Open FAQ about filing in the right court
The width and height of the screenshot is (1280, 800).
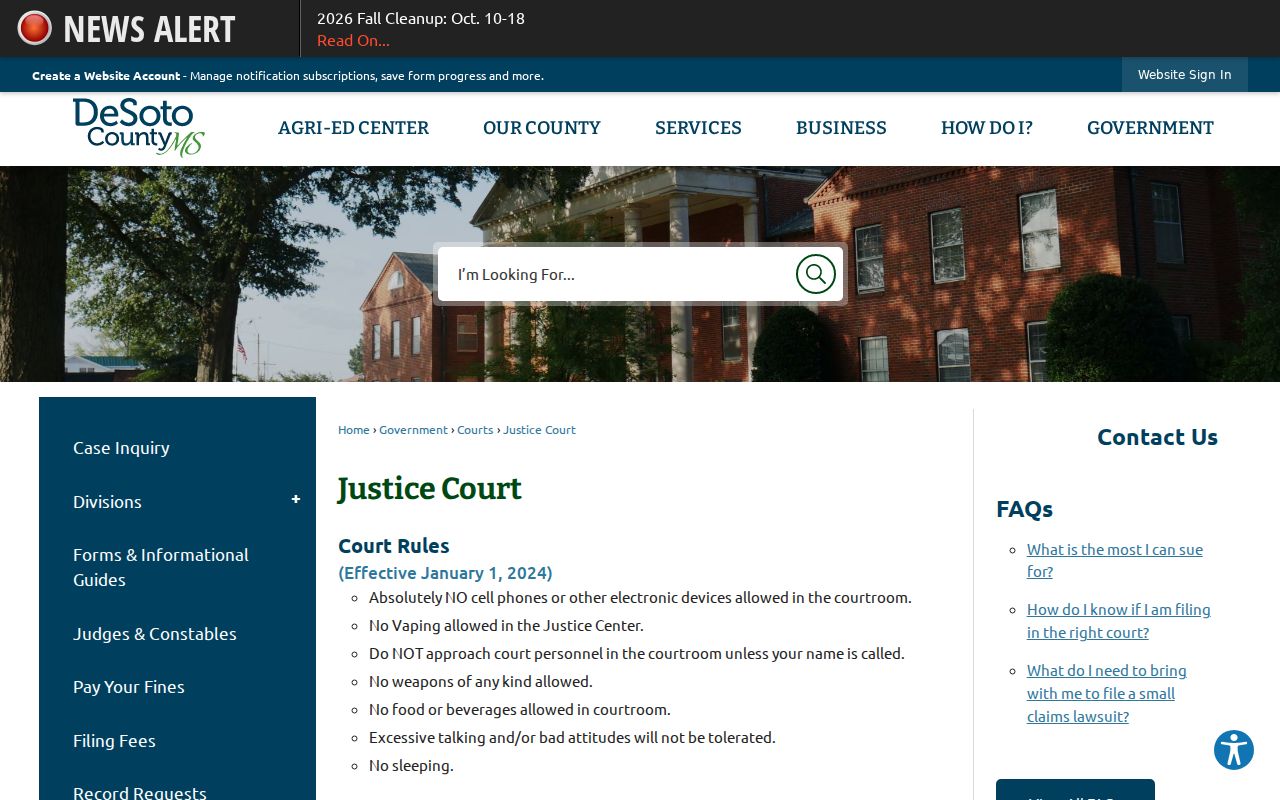tap(1118, 621)
